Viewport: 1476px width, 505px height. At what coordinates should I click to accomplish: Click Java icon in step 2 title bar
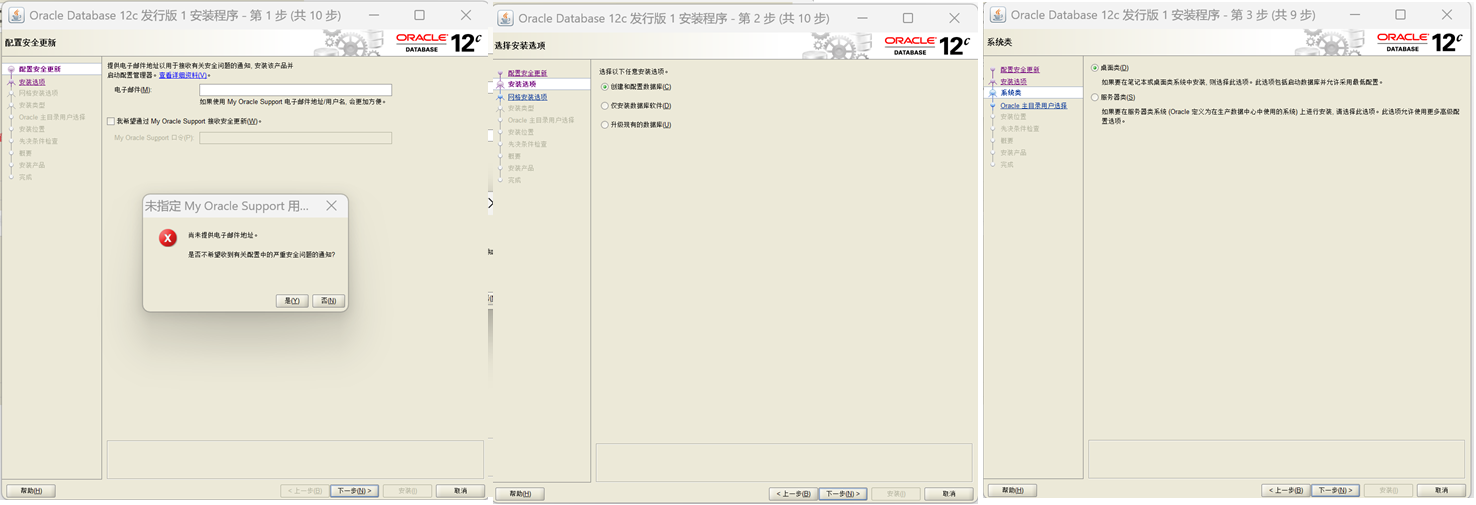pos(505,18)
